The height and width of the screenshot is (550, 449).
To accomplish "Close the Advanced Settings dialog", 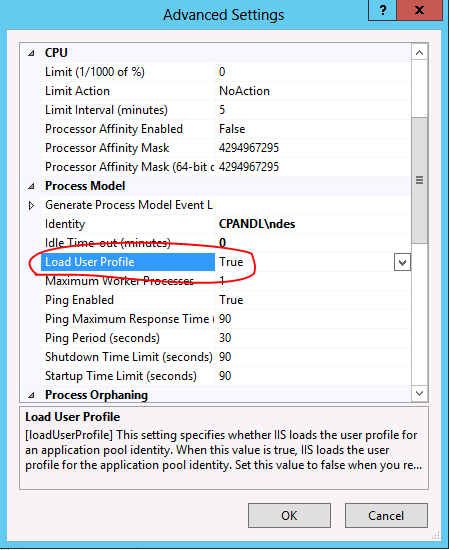I will coord(419,10).
